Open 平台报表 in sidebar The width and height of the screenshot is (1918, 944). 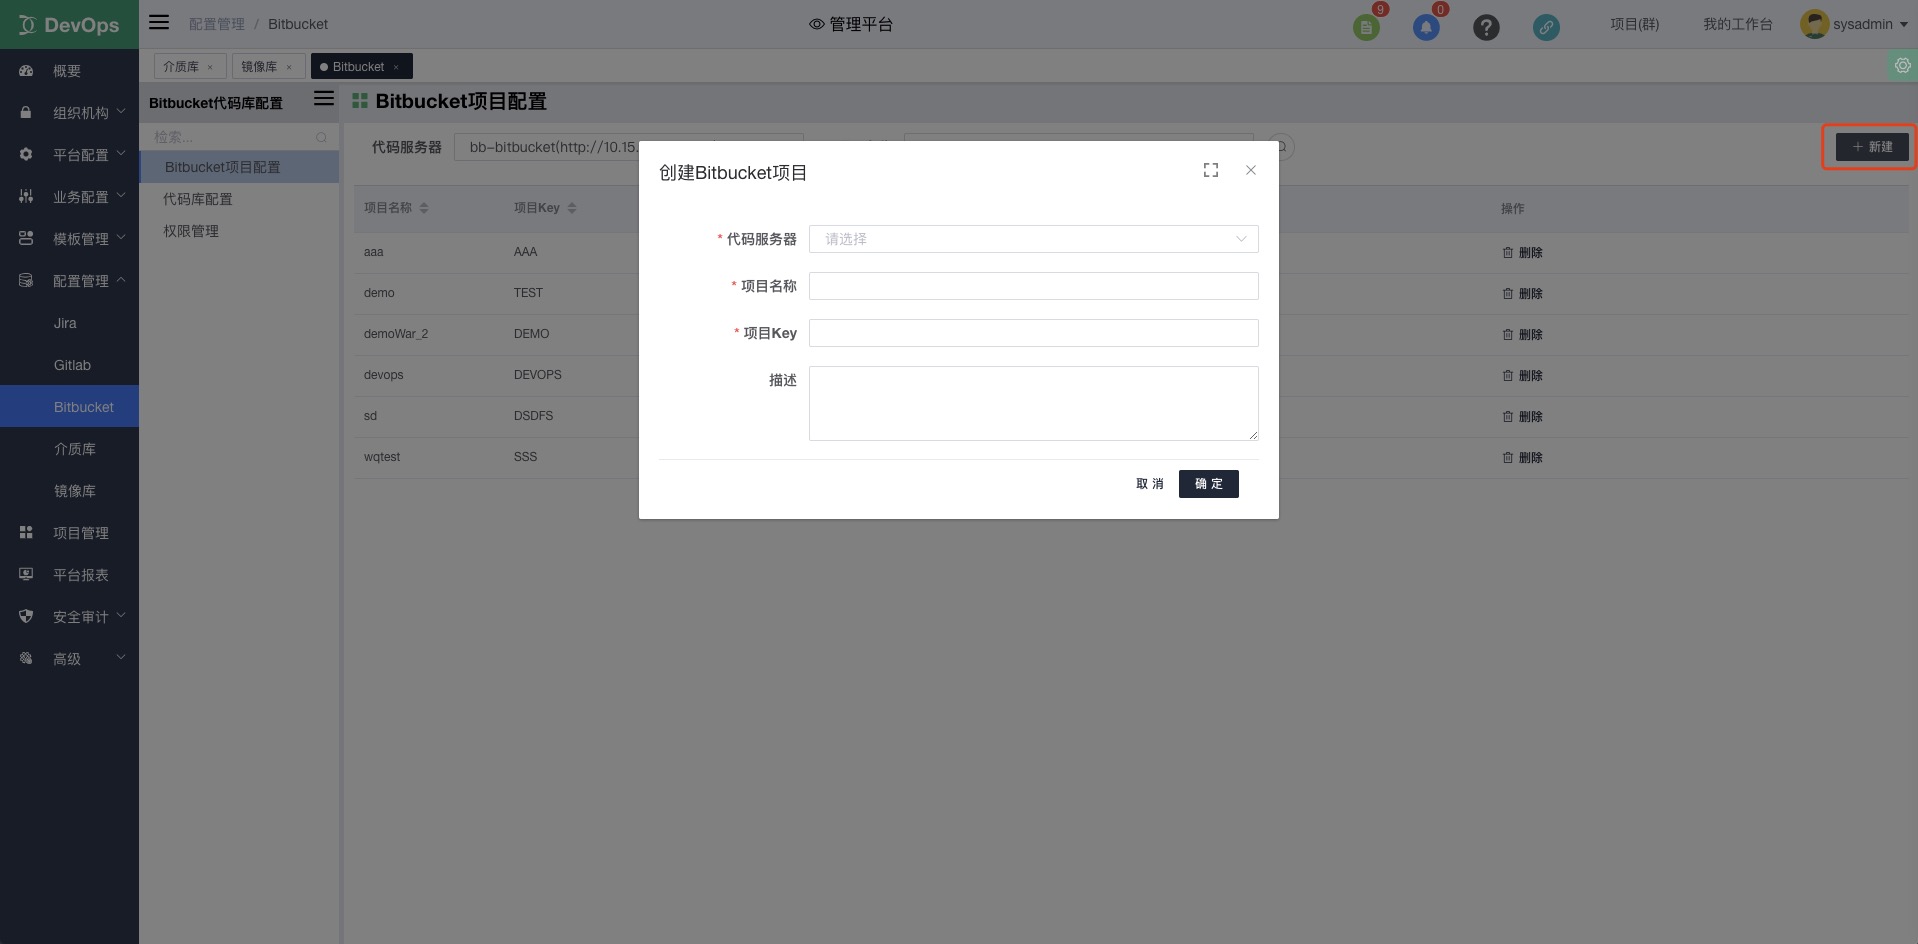pyautogui.click(x=69, y=575)
